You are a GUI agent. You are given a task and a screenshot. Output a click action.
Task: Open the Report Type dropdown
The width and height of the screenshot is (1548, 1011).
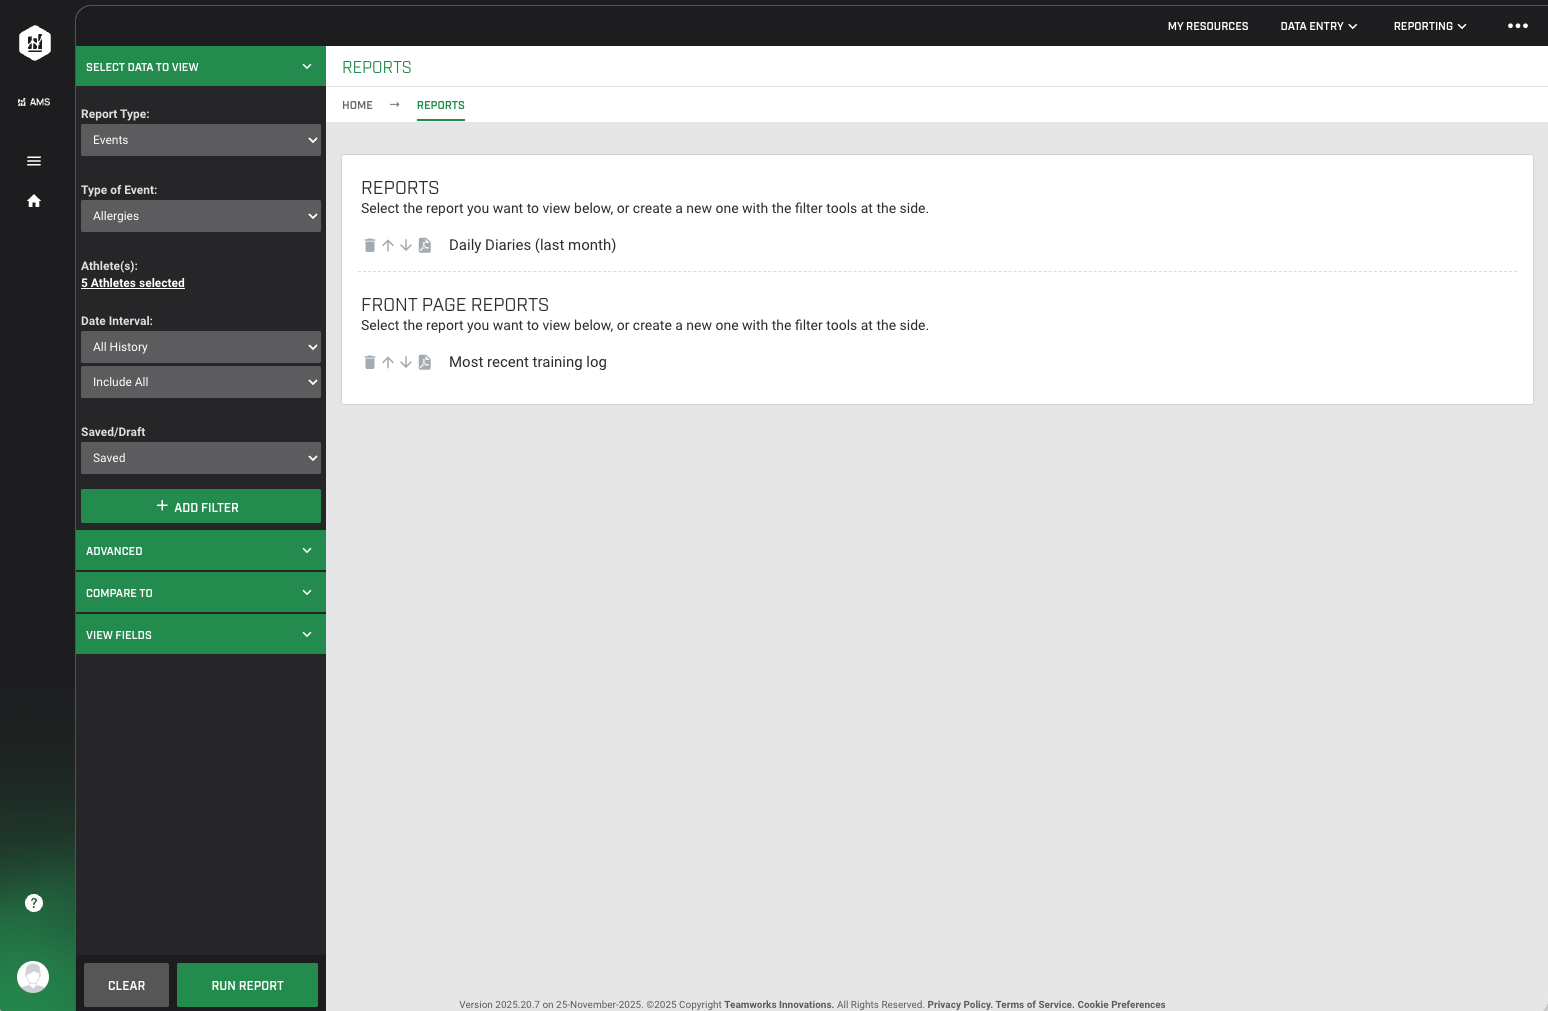200,140
